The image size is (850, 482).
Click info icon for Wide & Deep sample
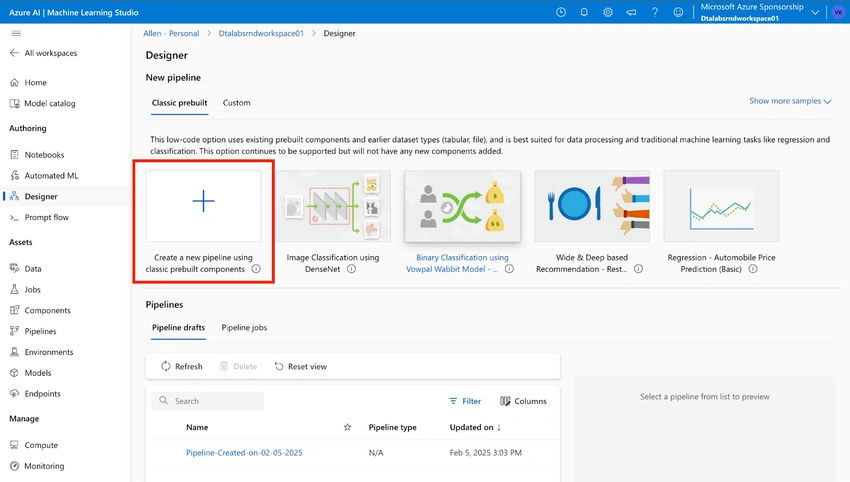pyautogui.click(x=639, y=269)
